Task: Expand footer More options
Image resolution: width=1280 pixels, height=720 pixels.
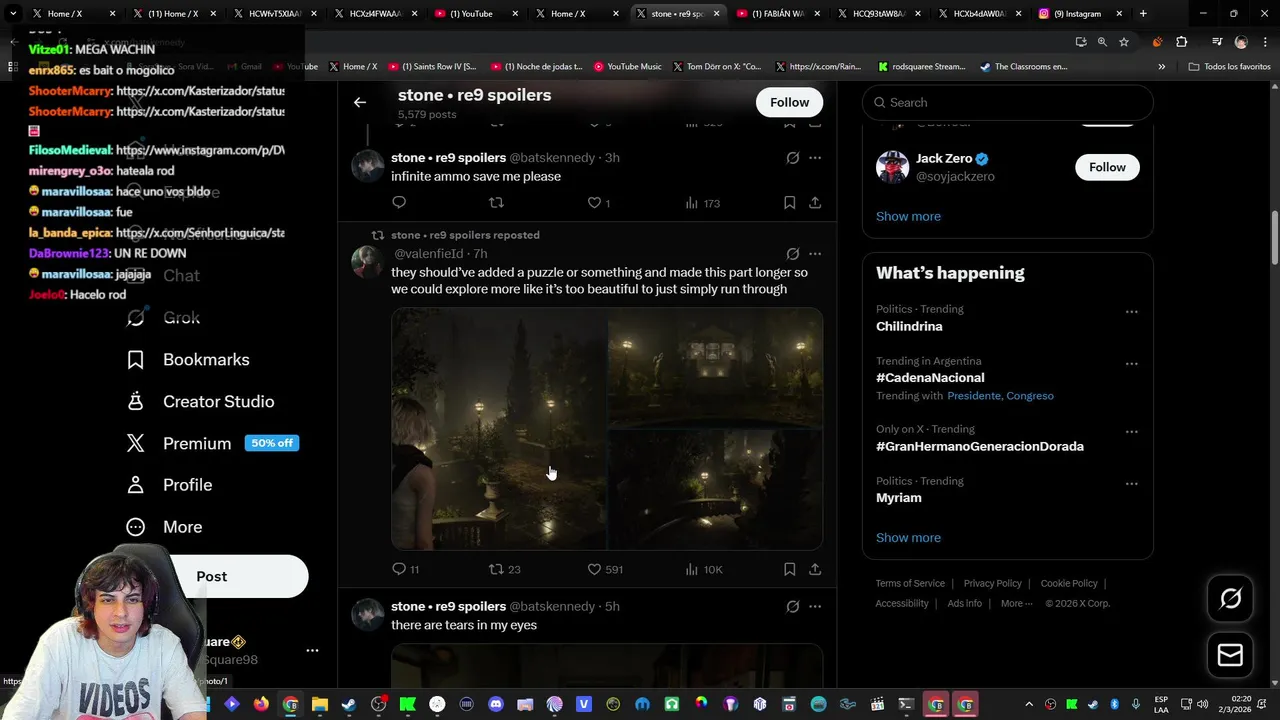Action: 1016,603
